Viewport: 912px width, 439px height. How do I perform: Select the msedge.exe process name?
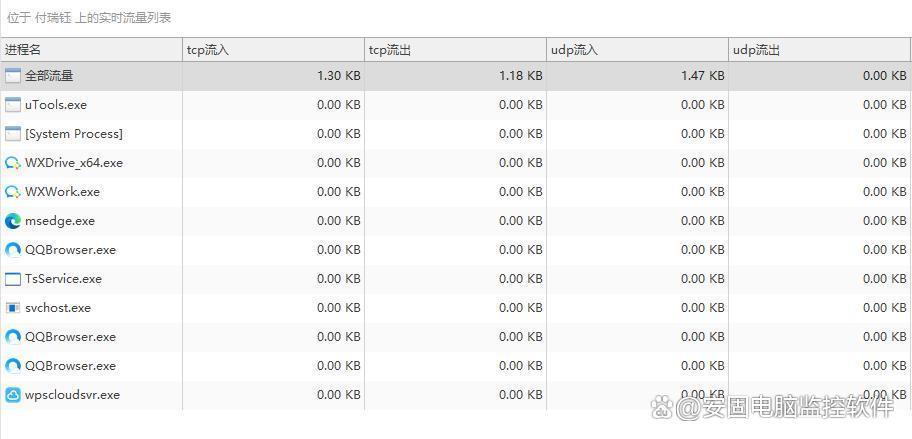(x=60, y=221)
